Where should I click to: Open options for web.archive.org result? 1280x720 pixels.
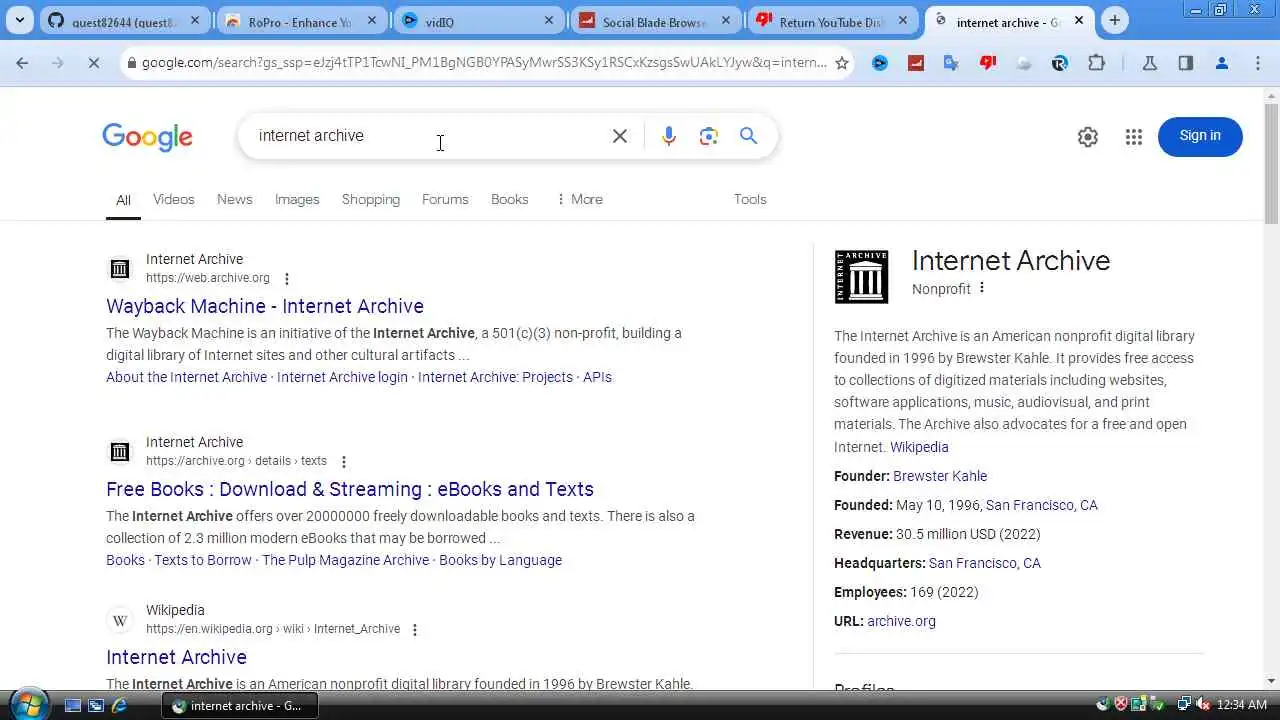(x=287, y=279)
